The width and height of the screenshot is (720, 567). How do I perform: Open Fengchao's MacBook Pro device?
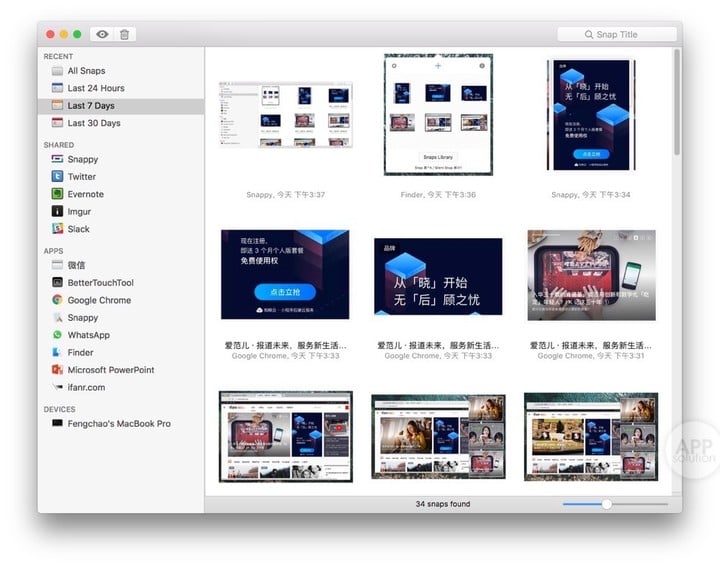[x=121, y=423]
